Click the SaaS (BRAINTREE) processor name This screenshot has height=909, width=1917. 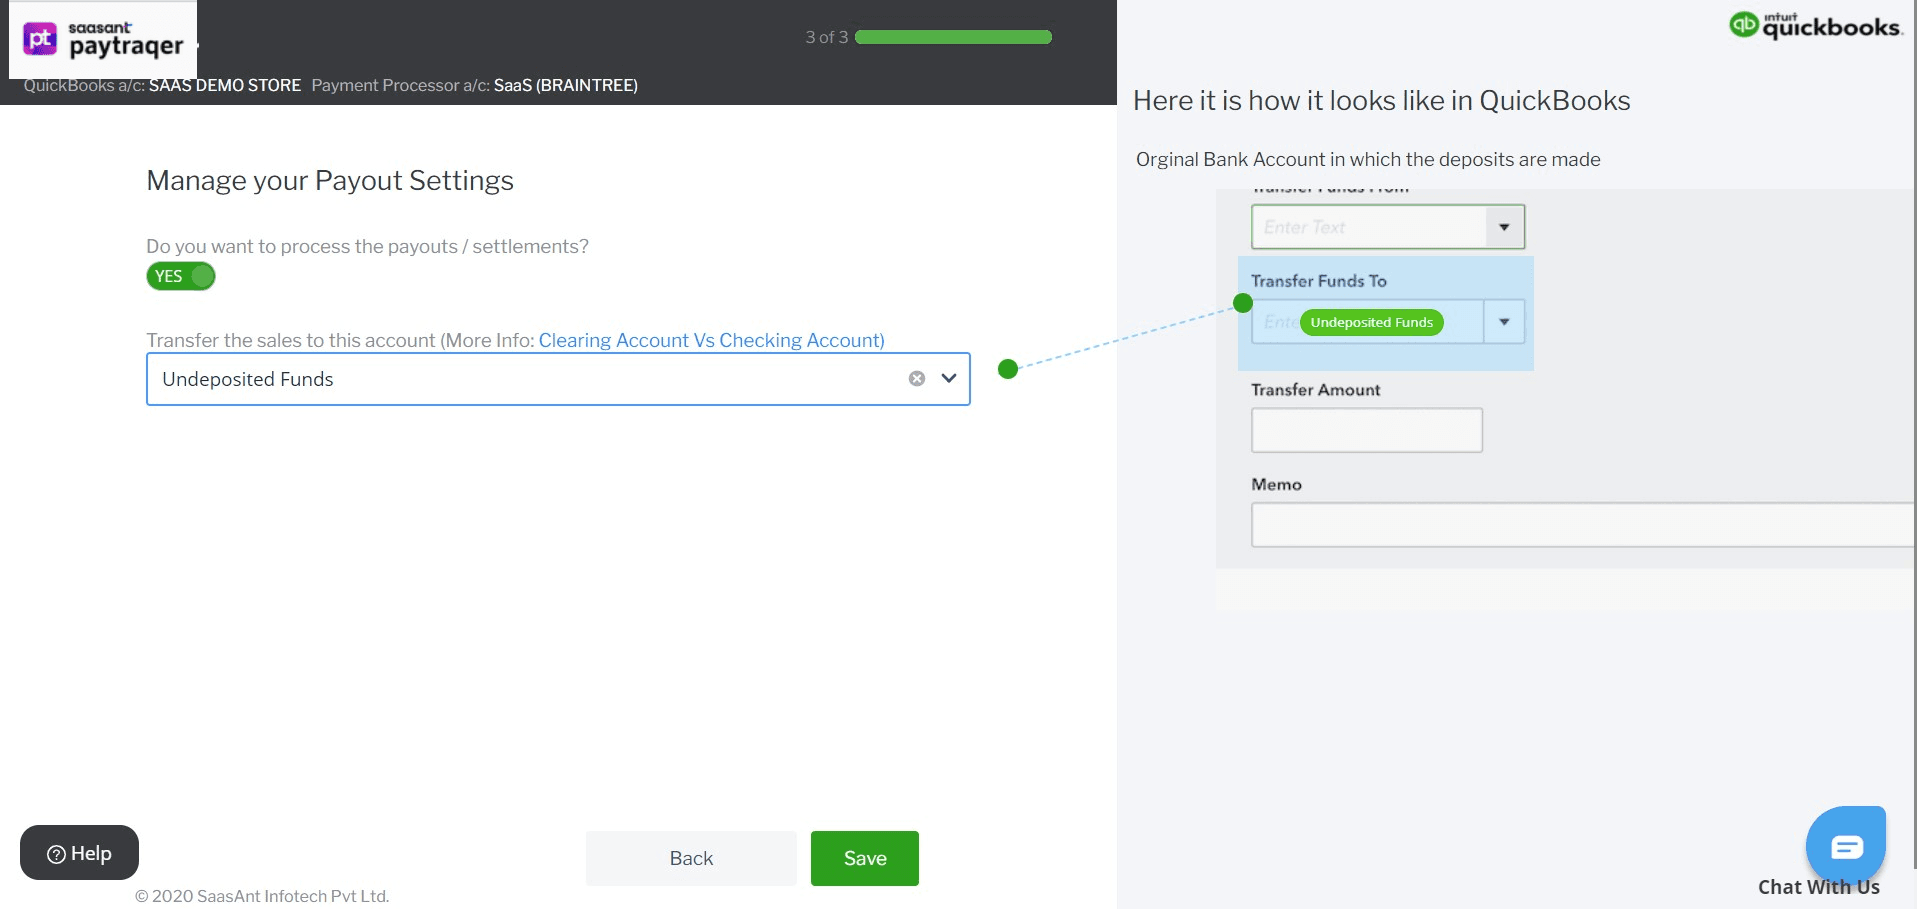566,85
